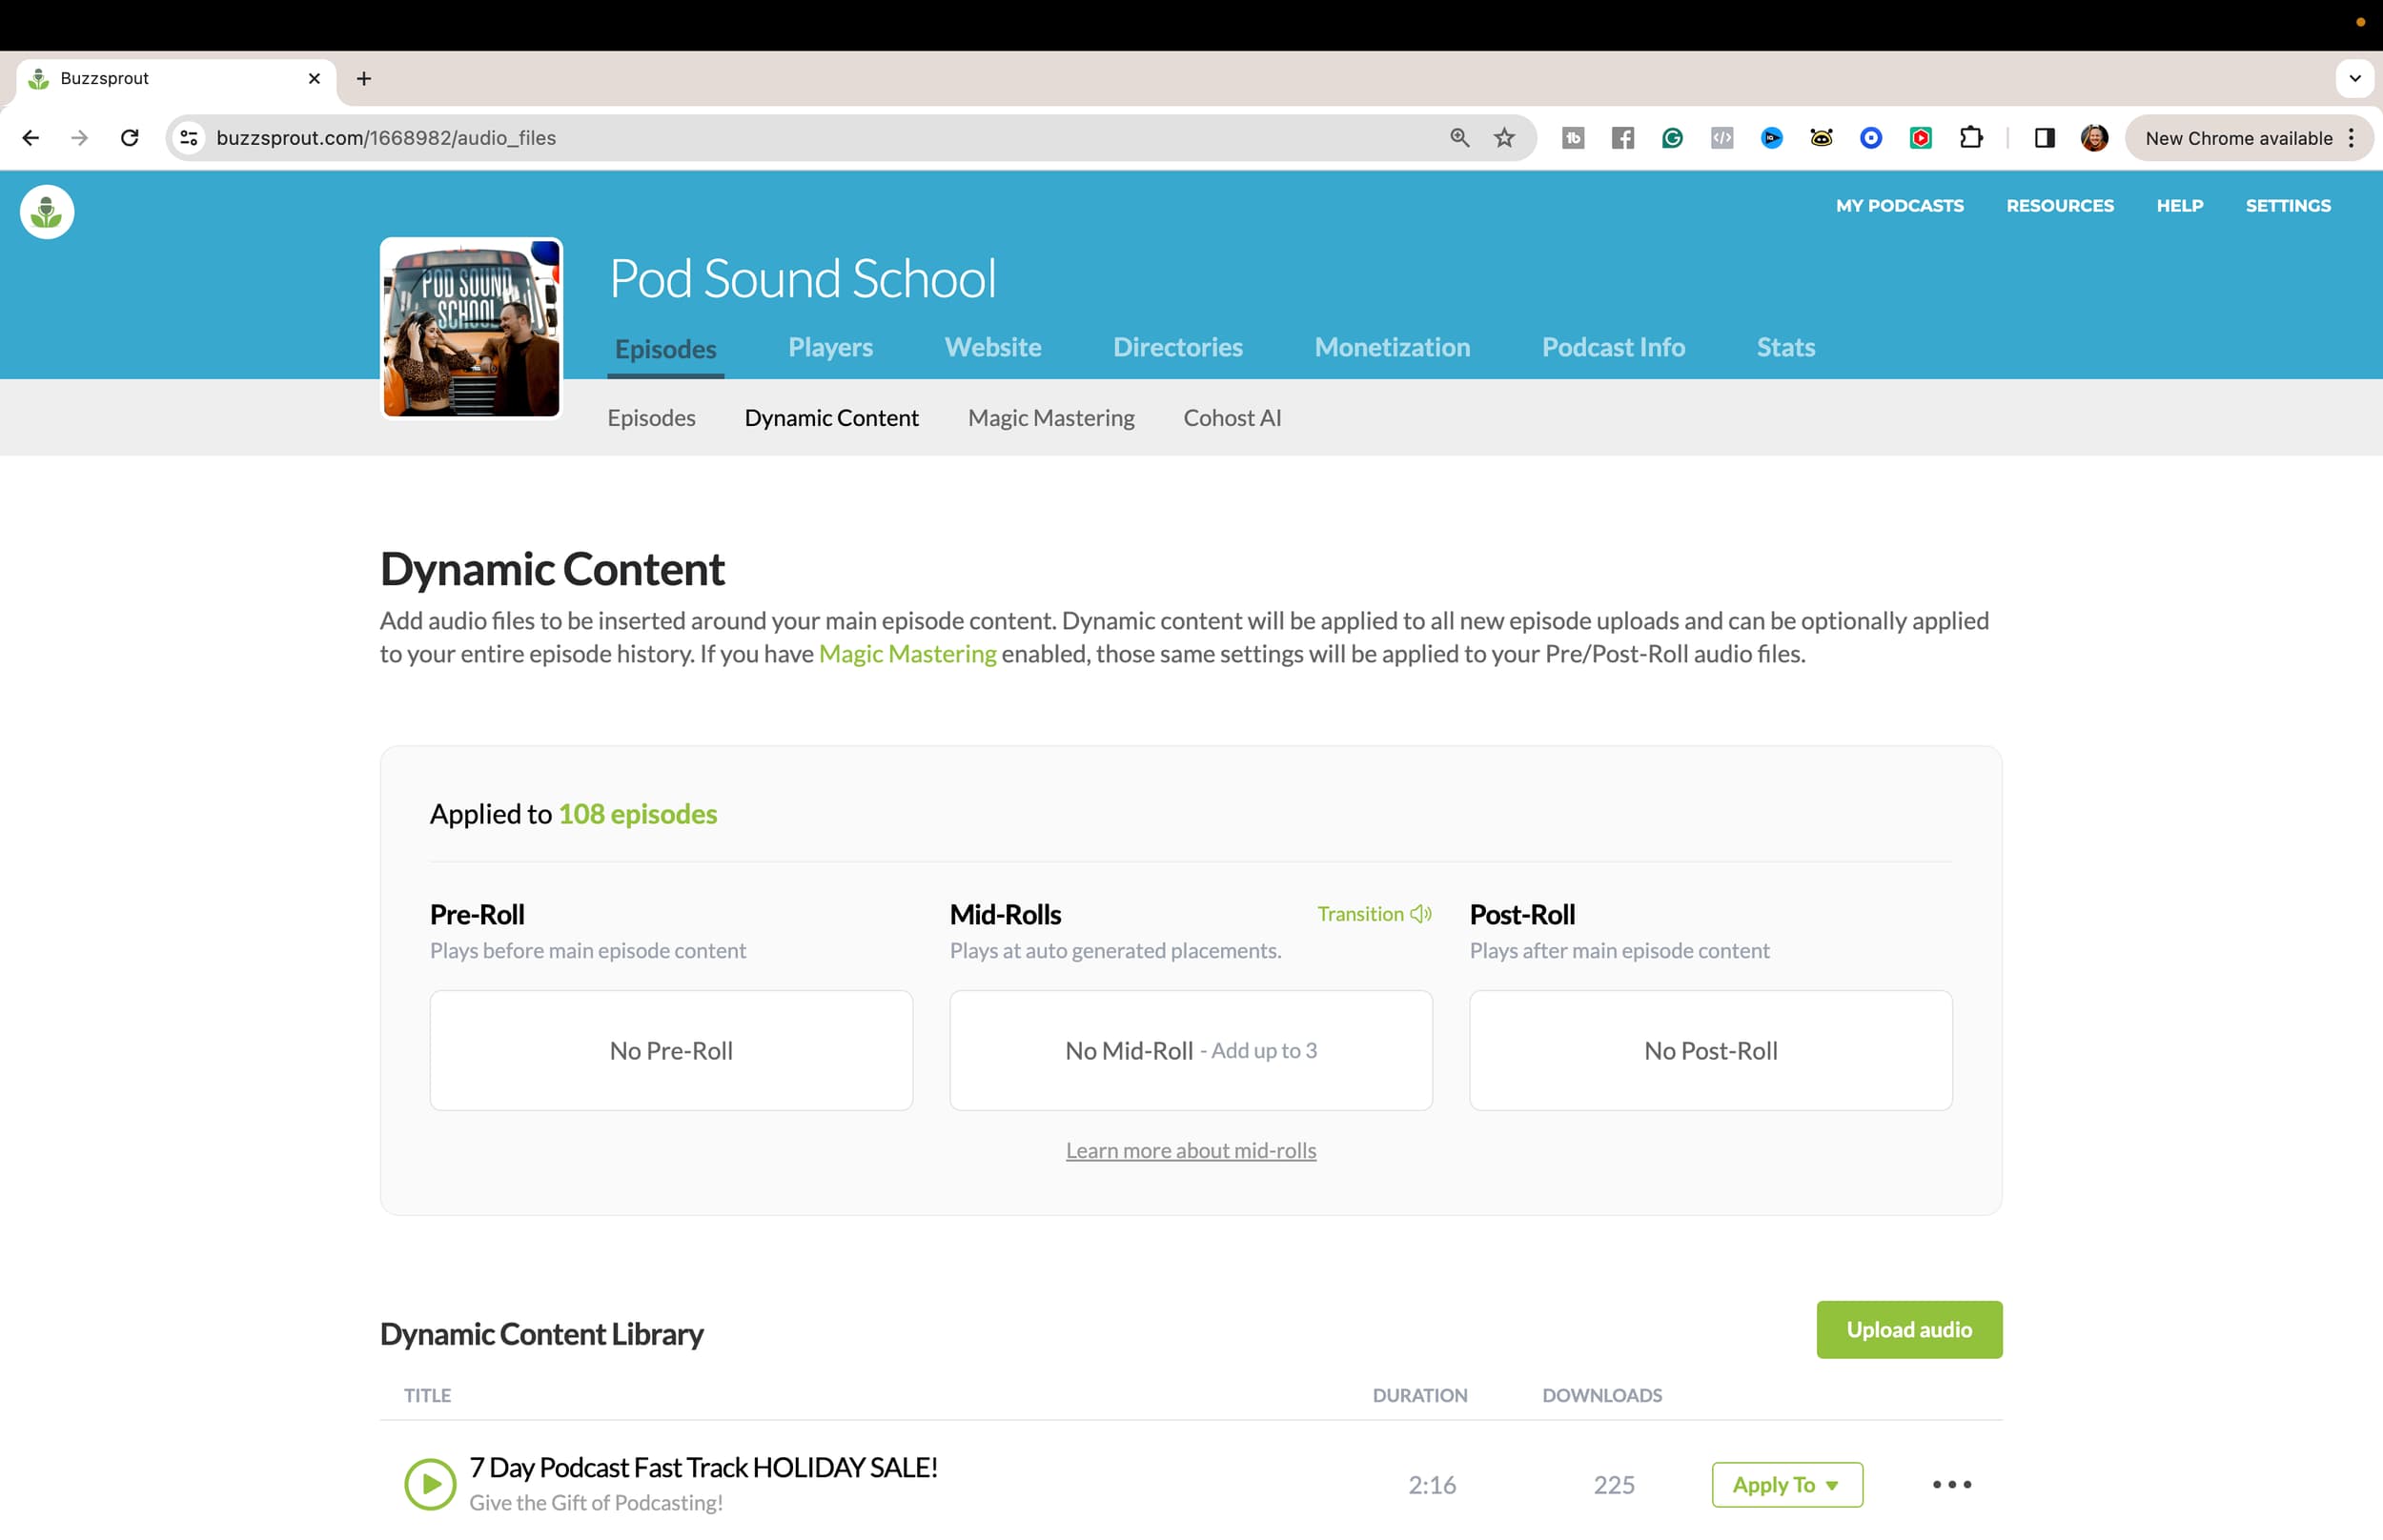Open the Podcast Info tab

tap(1613, 347)
